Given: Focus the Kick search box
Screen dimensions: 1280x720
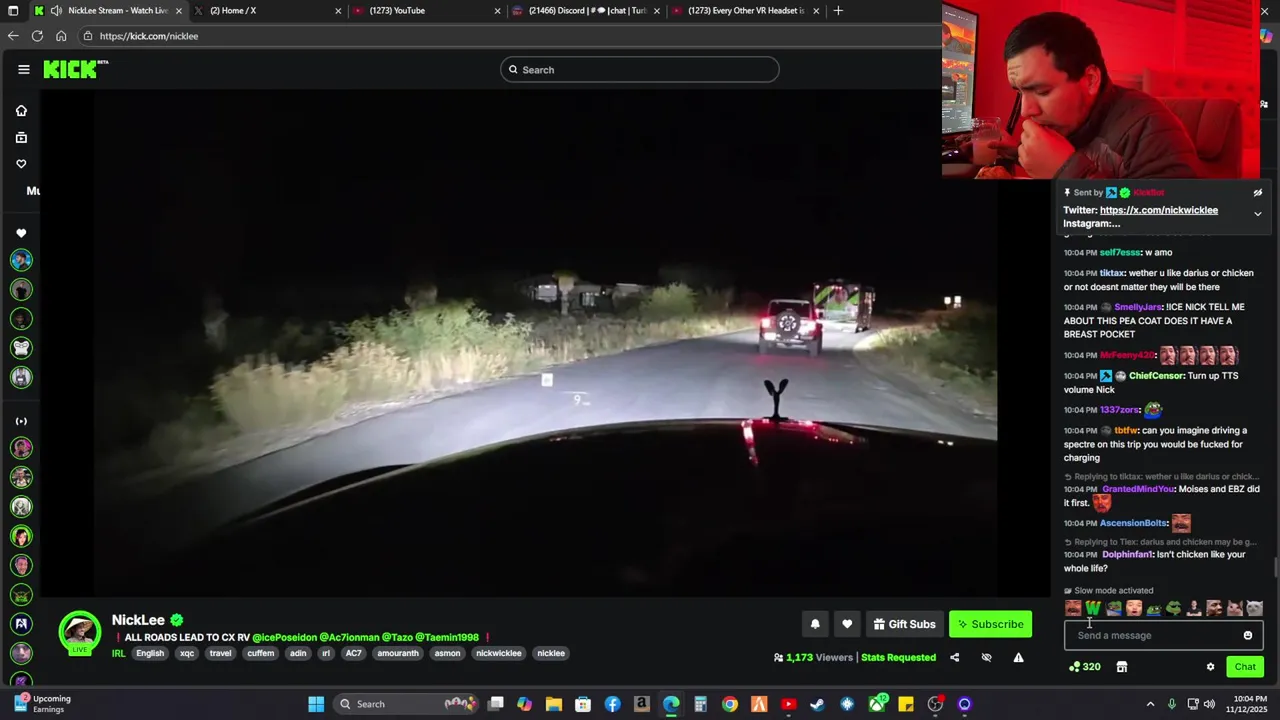Looking at the screenshot, I should coord(640,70).
